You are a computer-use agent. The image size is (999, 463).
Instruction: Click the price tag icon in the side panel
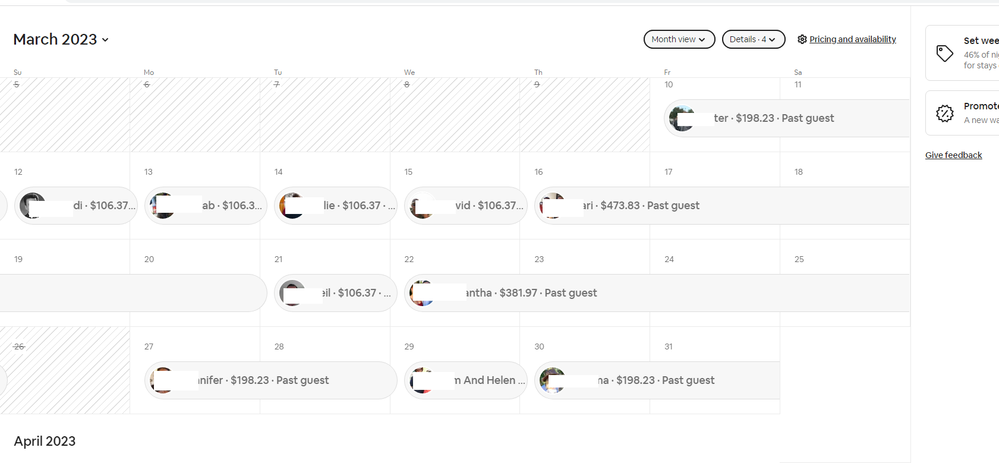(945, 53)
